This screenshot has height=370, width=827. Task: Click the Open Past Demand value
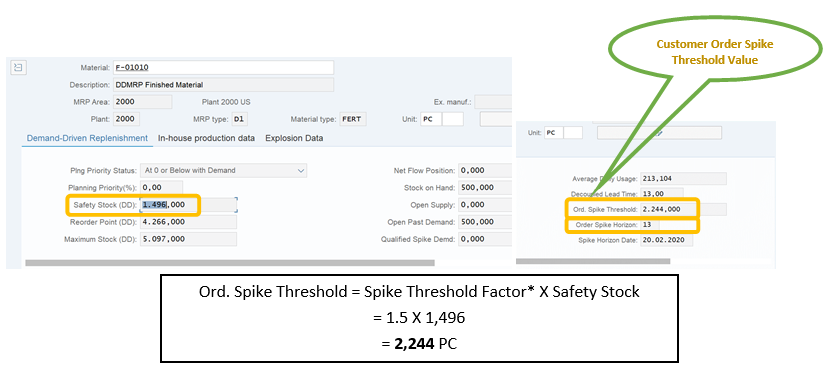[x=485, y=222]
